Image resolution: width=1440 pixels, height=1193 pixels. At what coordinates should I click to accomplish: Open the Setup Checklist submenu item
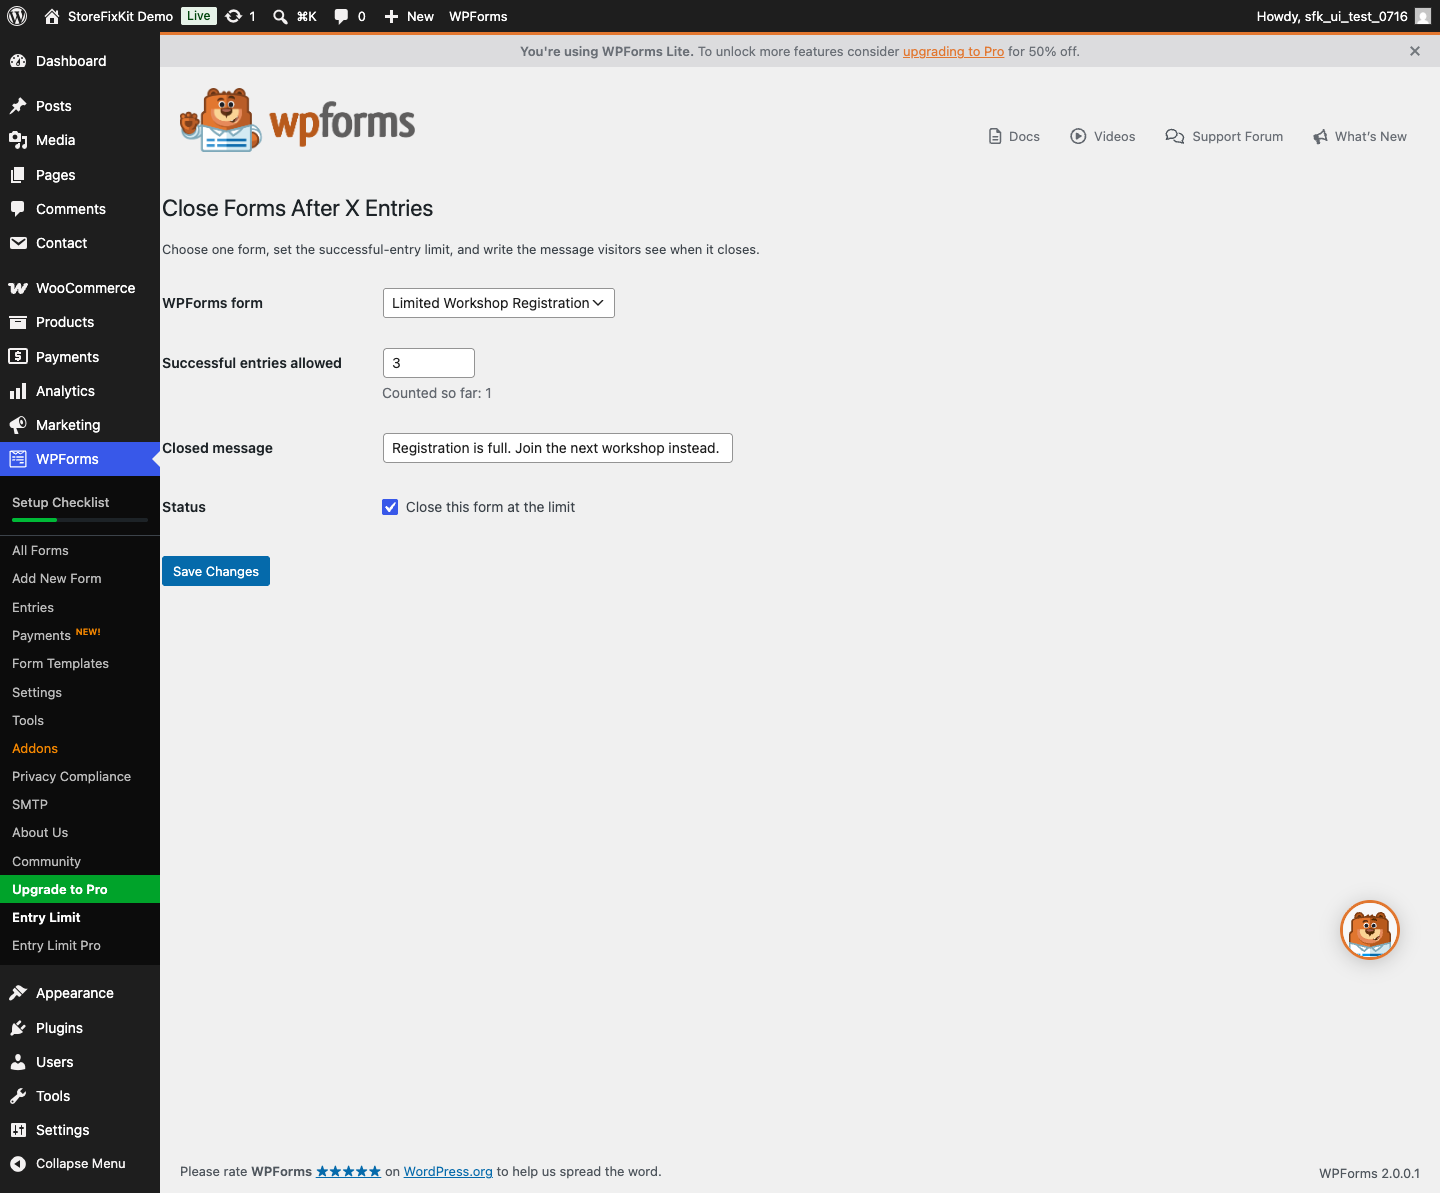click(x=60, y=502)
